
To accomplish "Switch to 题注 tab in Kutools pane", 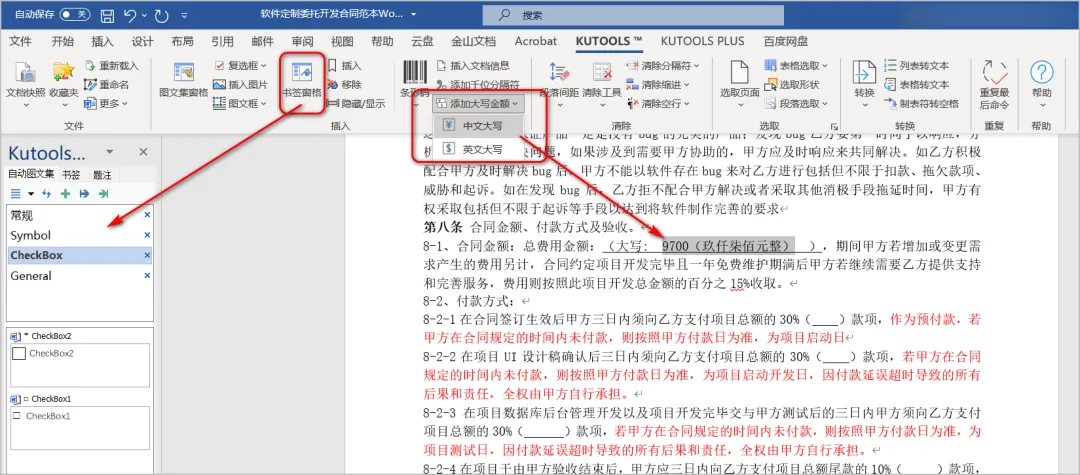I will pos(101,175).
